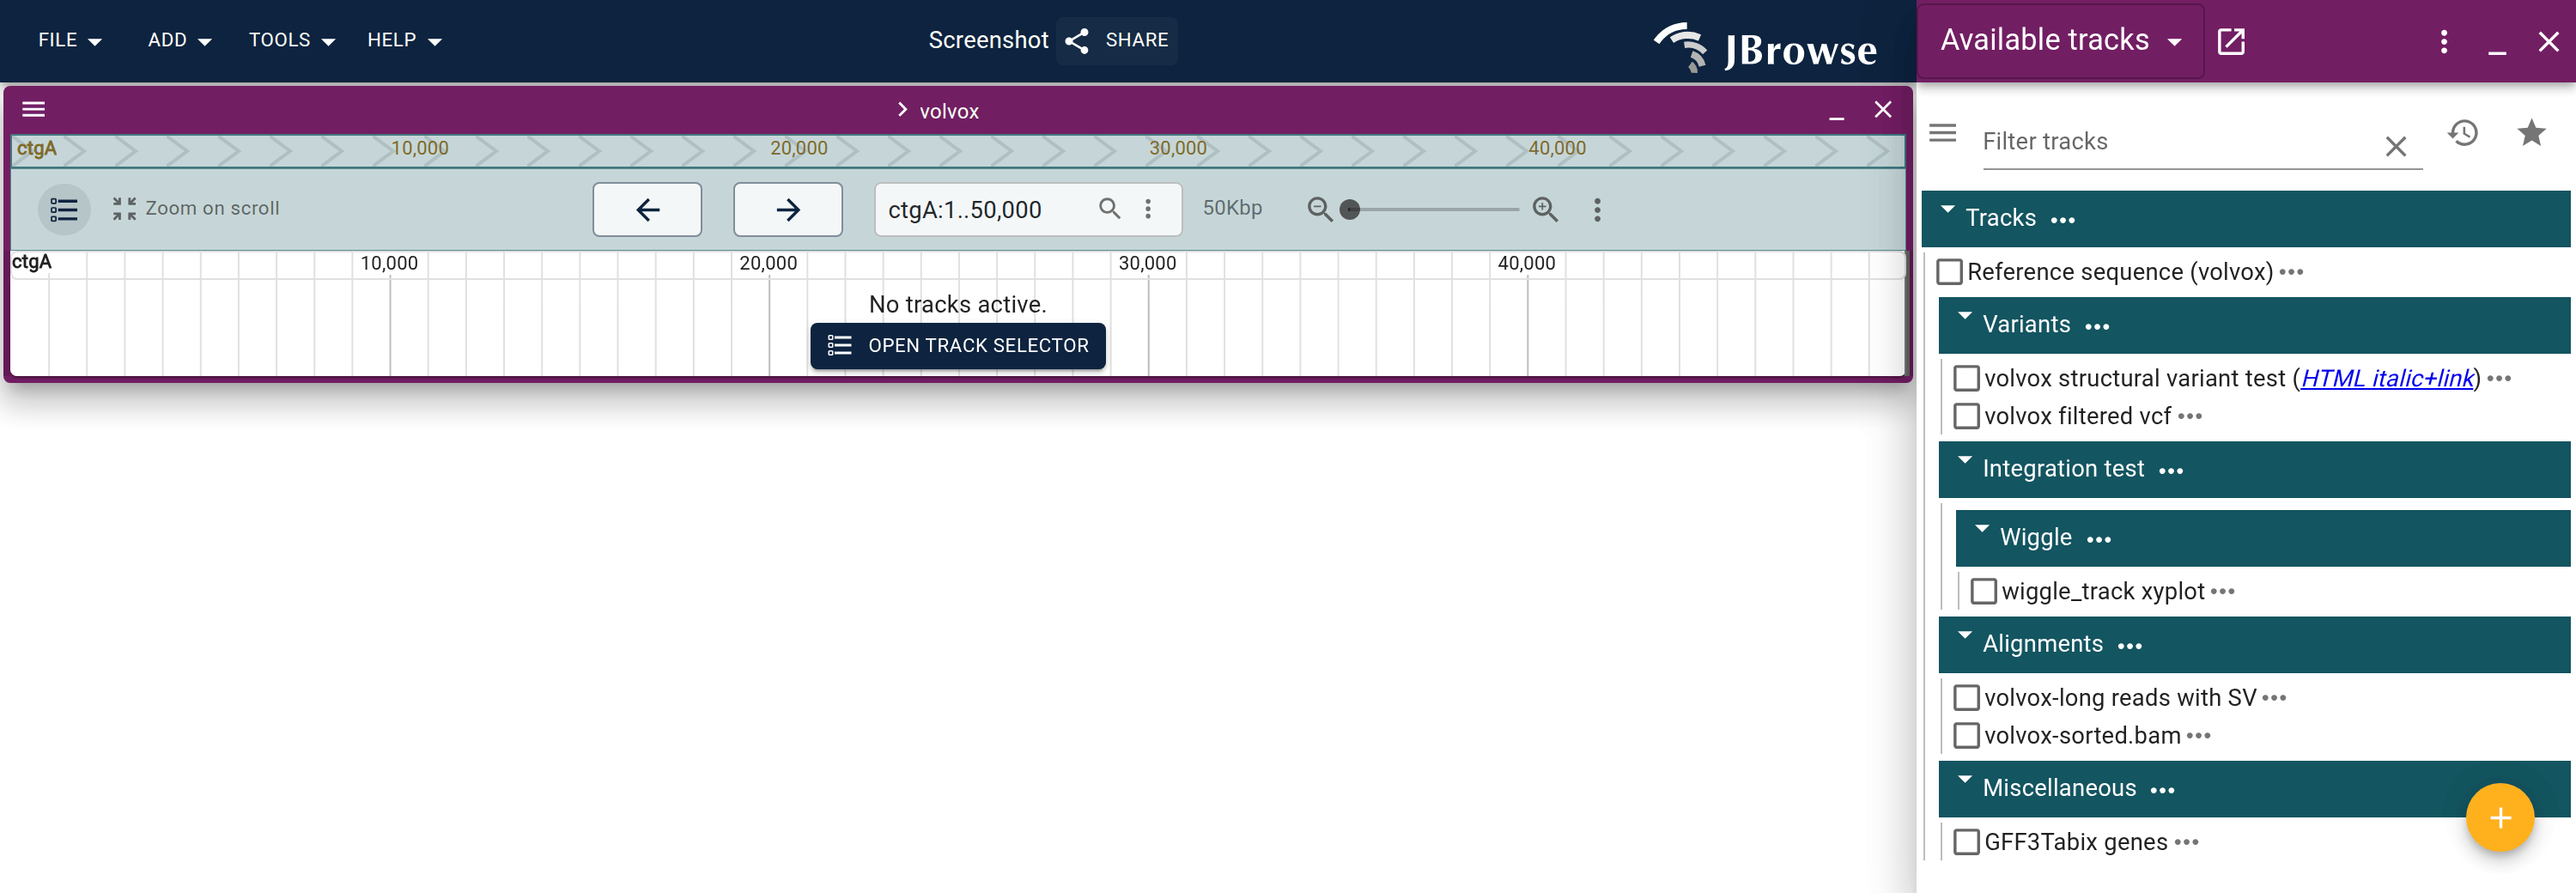Pan the view right with arrow button

click(788, 209)
